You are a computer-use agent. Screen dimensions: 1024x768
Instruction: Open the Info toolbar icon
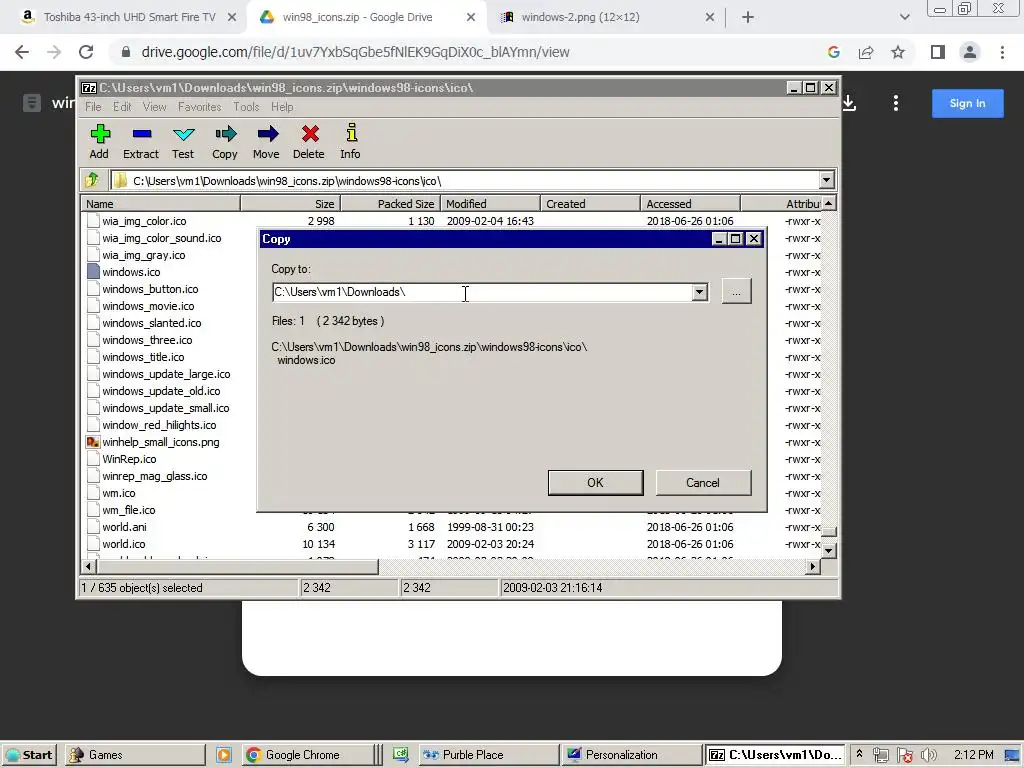tap(351, 141)
